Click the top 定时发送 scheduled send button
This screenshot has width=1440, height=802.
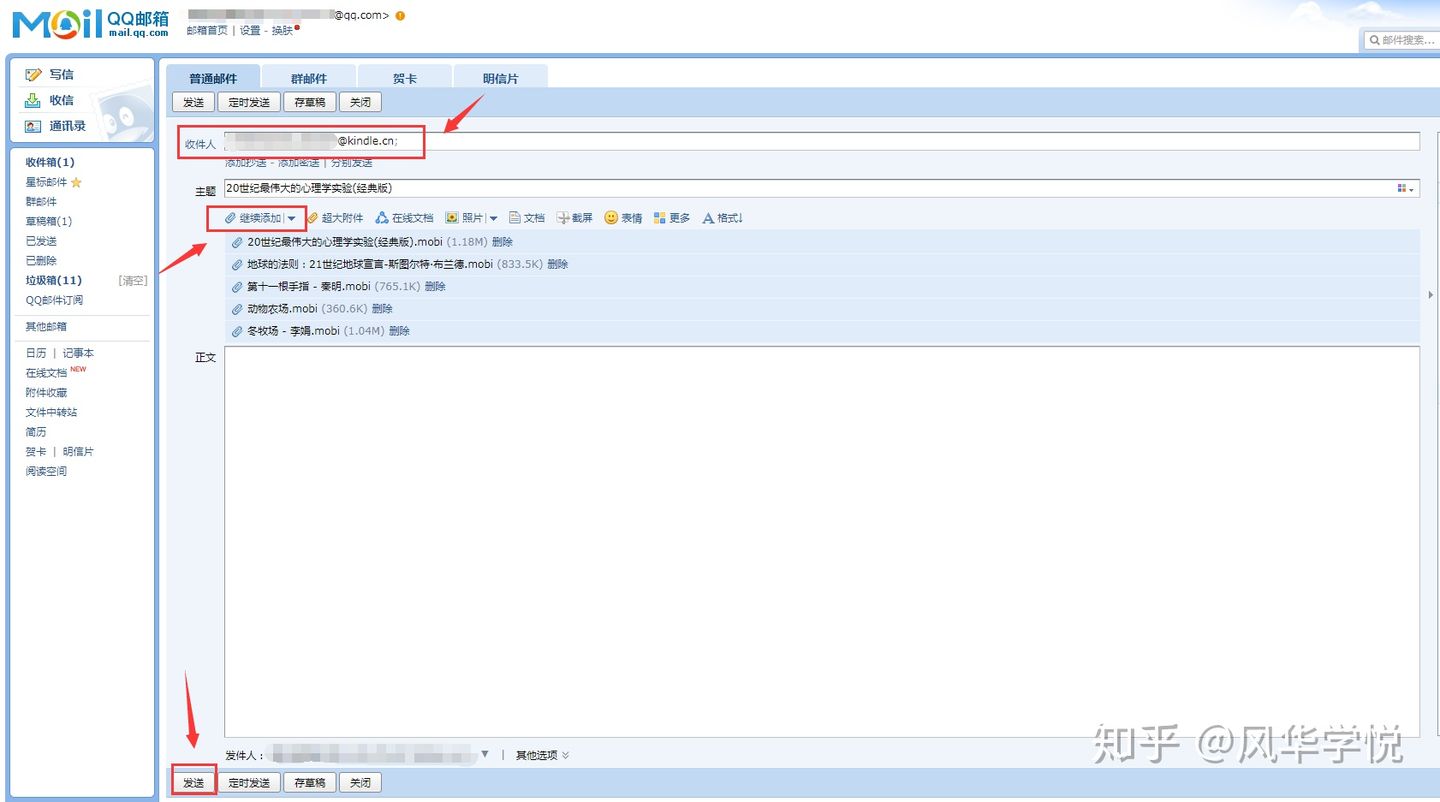pyautogui.click(x=249, y=102)
